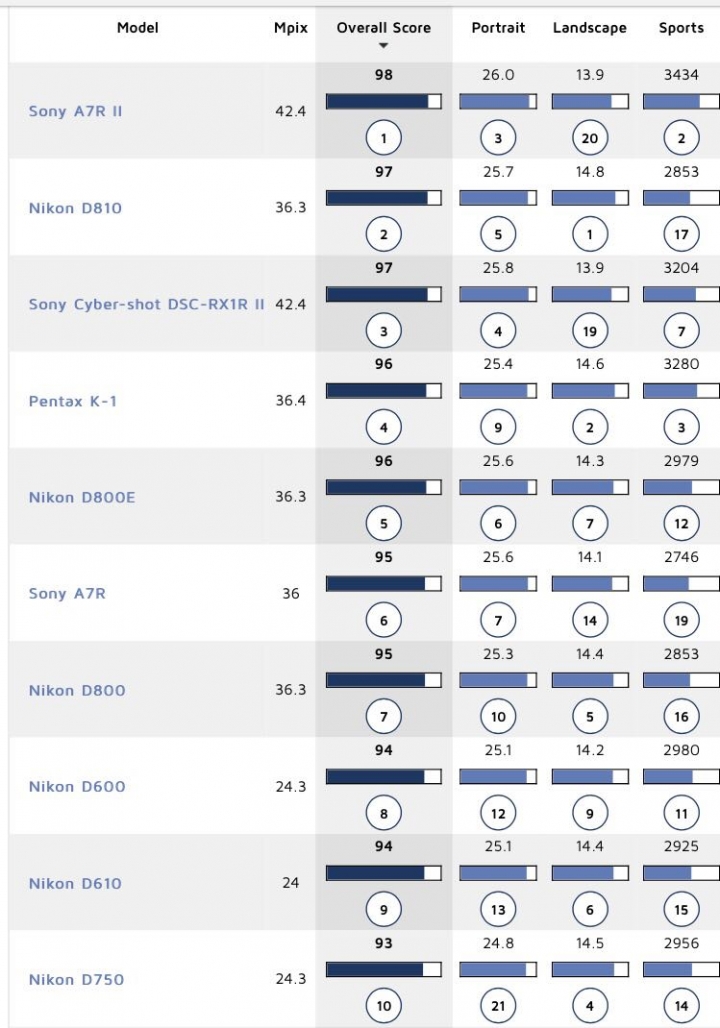
Task: Sort table by Overall Score column
Action: point(384,28)
